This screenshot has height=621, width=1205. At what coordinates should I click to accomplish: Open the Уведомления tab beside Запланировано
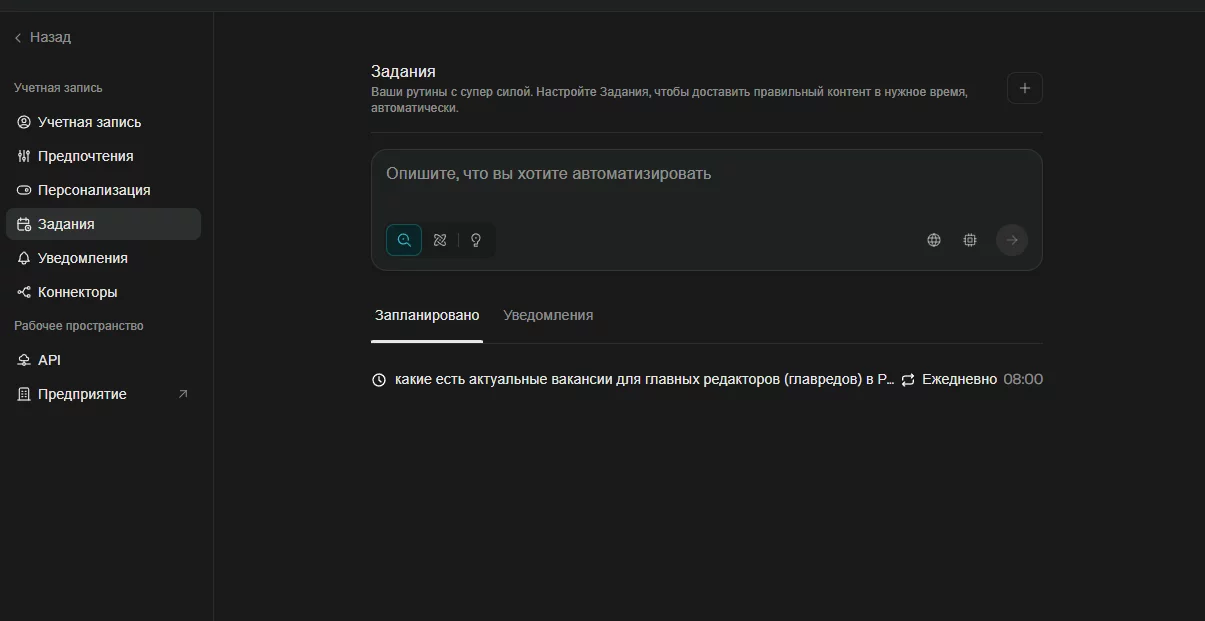click(x=548, y=315)
